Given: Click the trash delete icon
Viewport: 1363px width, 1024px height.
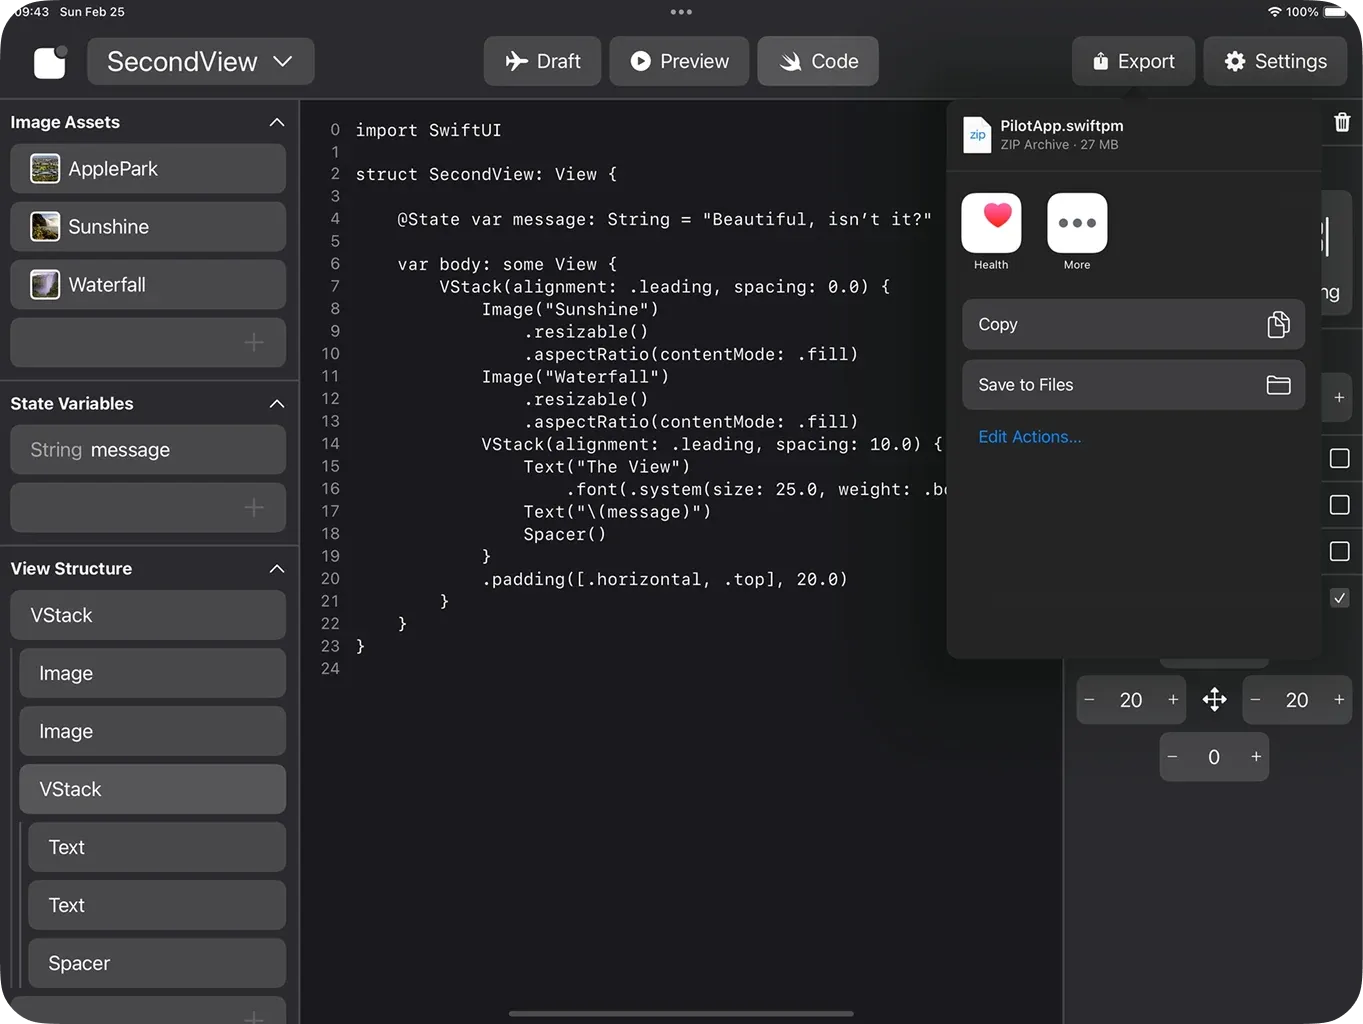Looking at the screenshot, I should (1342, 122).
